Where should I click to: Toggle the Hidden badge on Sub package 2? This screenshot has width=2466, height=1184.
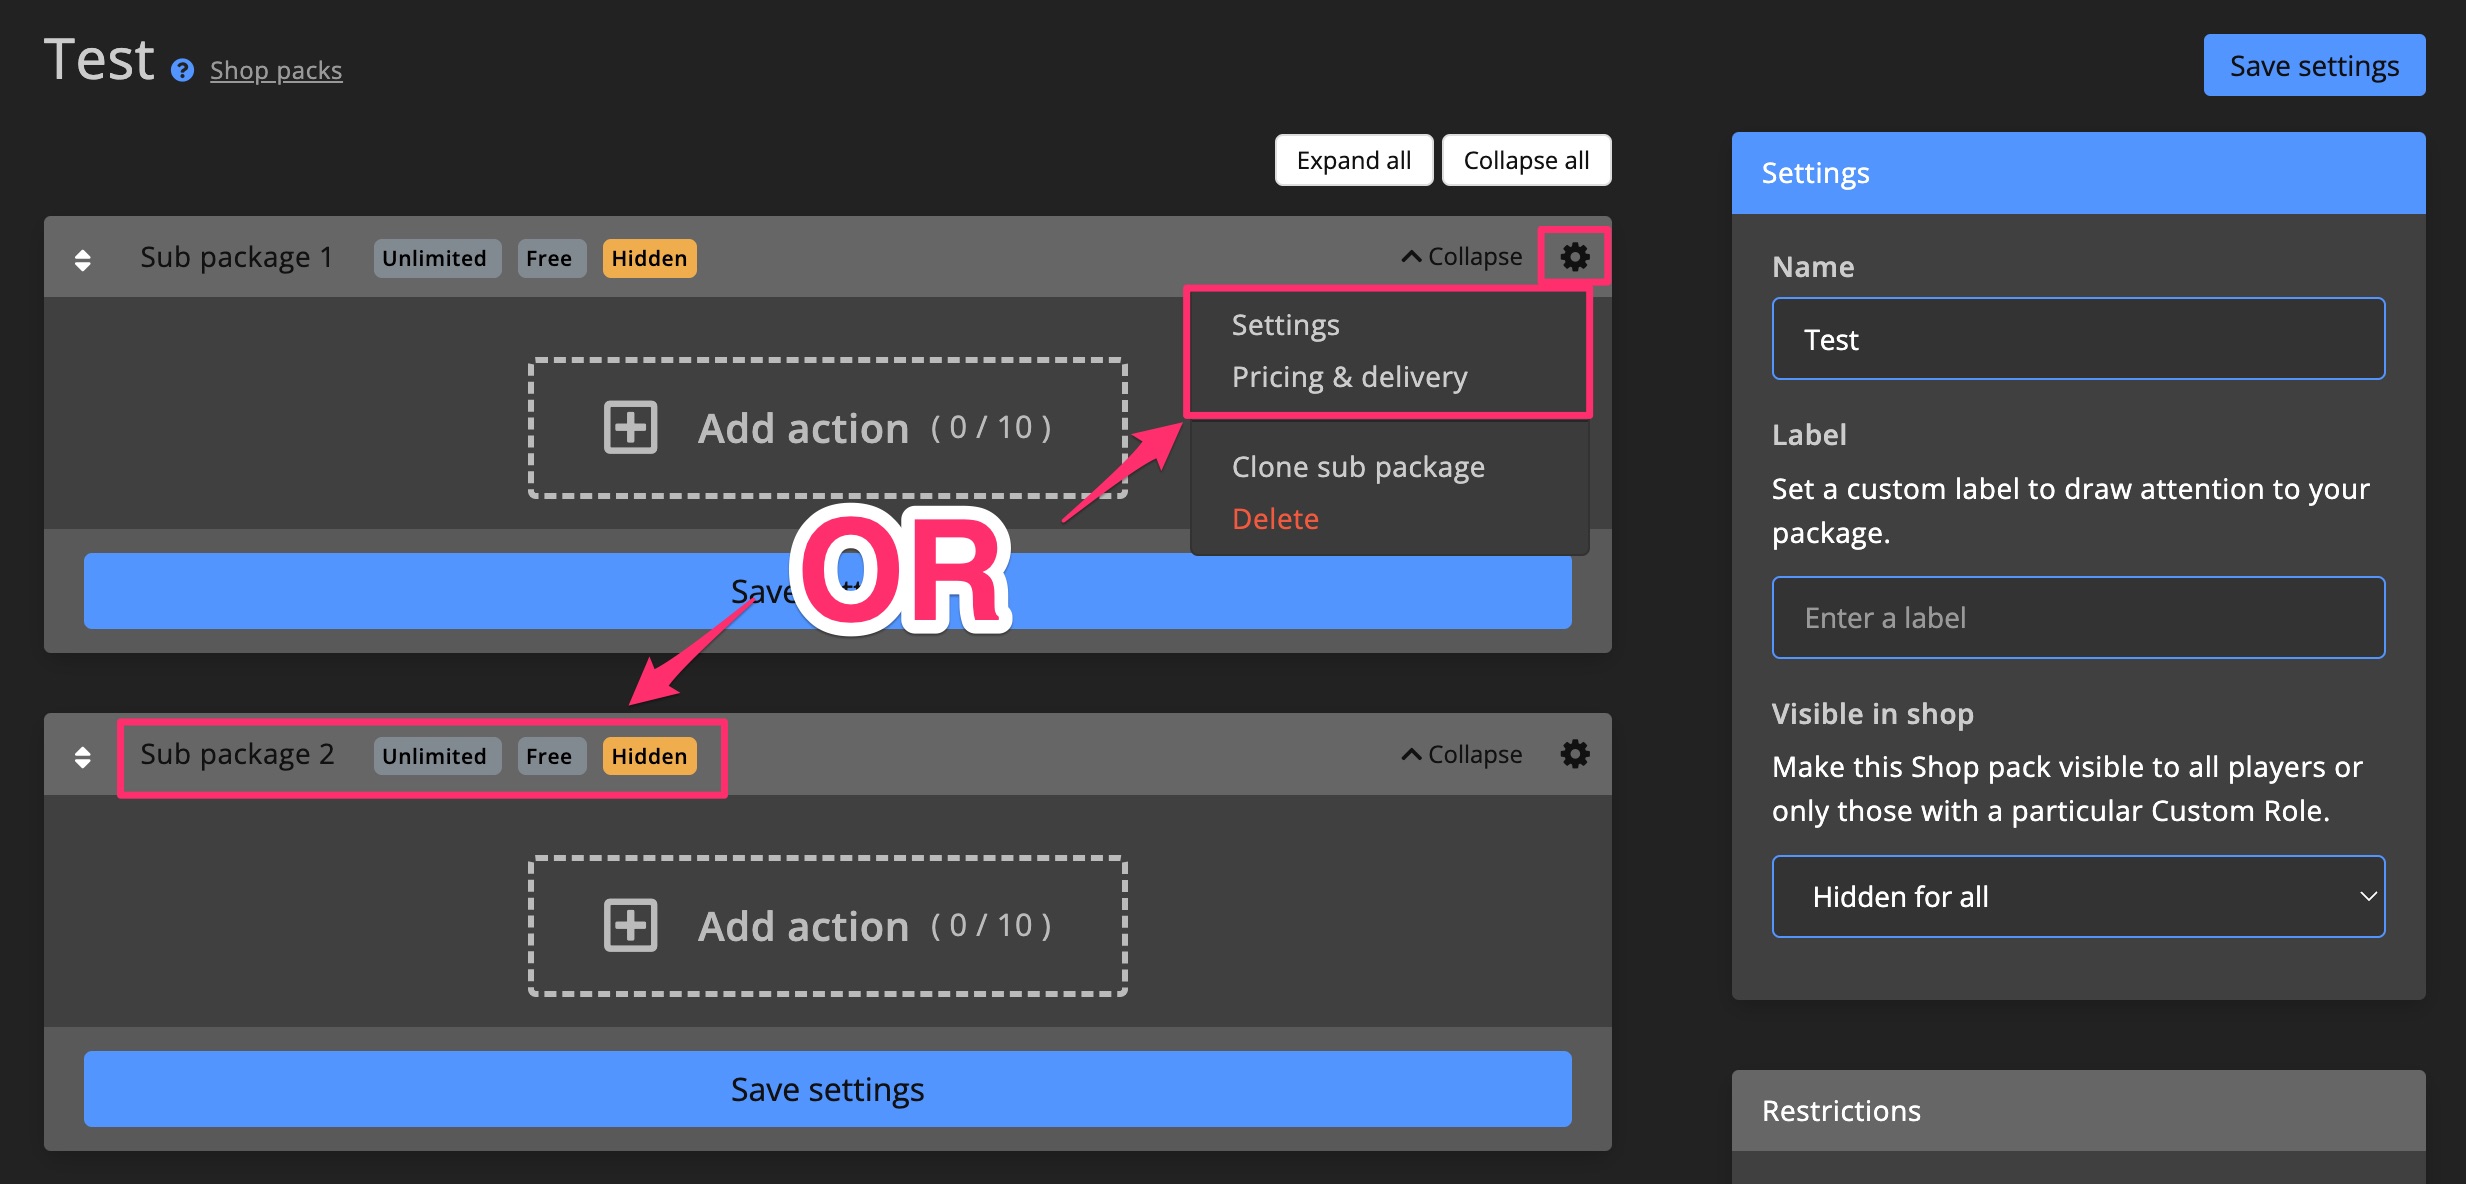pos(649,756)
